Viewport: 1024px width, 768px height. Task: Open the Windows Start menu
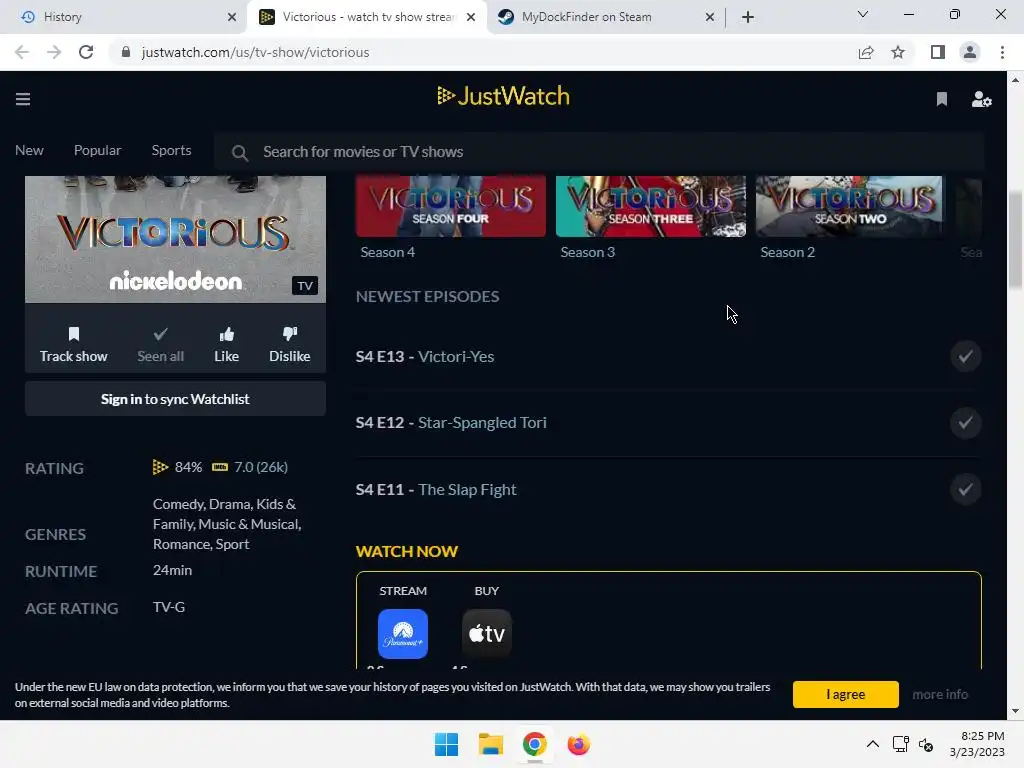coord(446,744)
